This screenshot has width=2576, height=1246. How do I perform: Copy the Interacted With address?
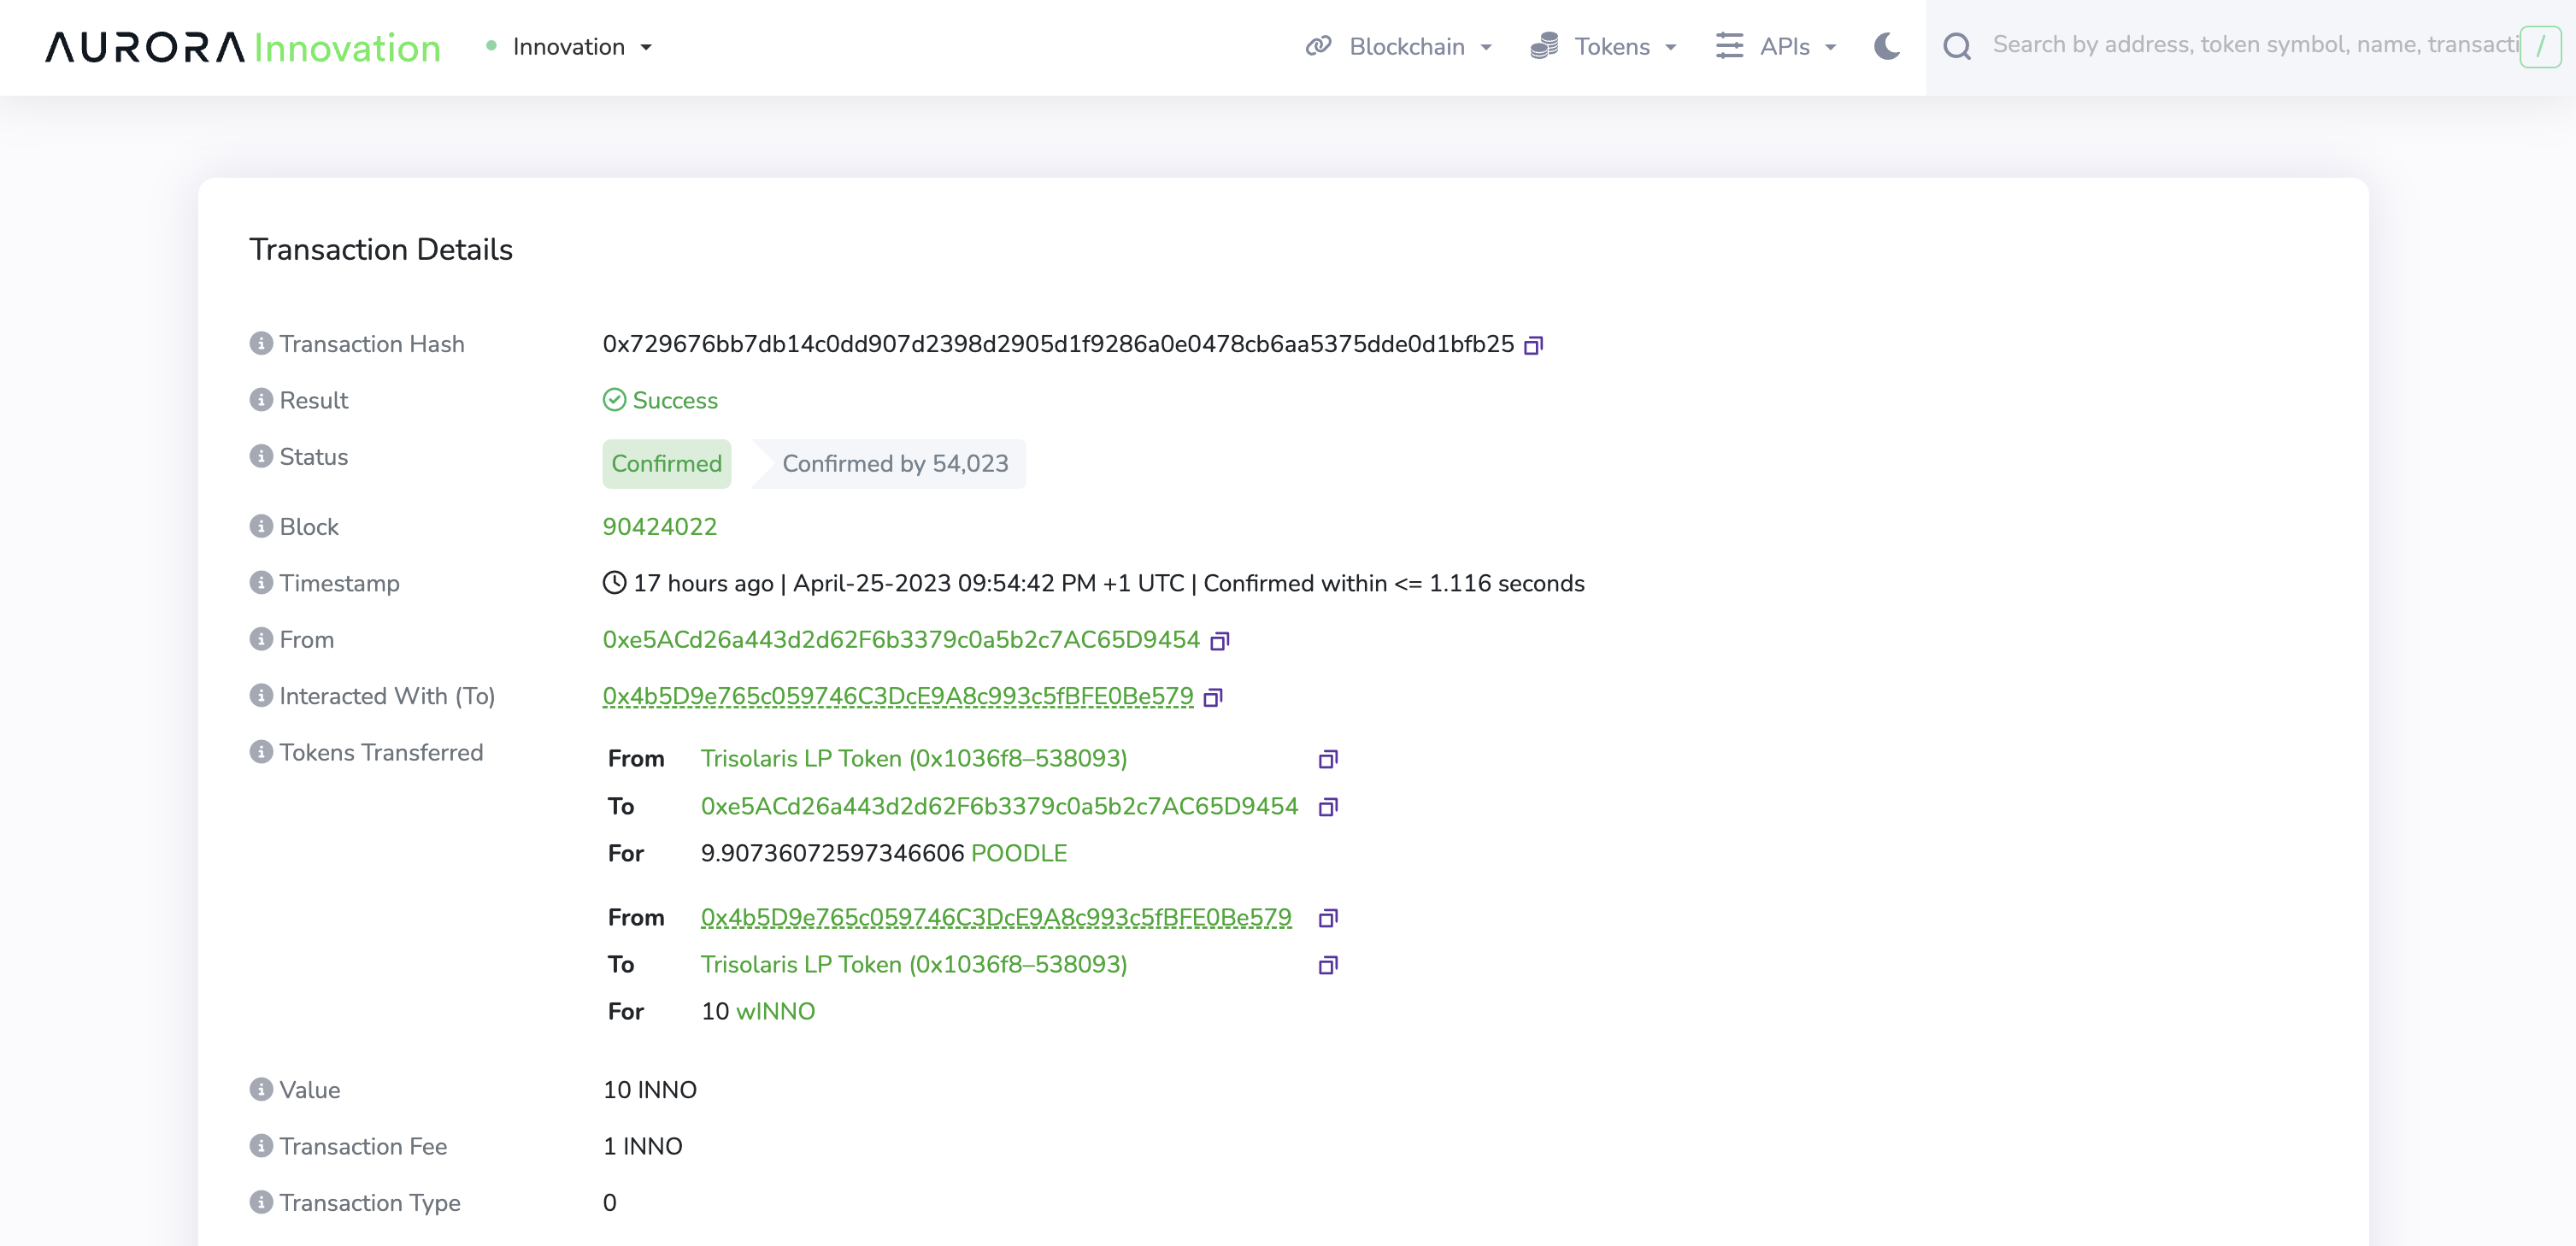click(x=1213, y=697)
